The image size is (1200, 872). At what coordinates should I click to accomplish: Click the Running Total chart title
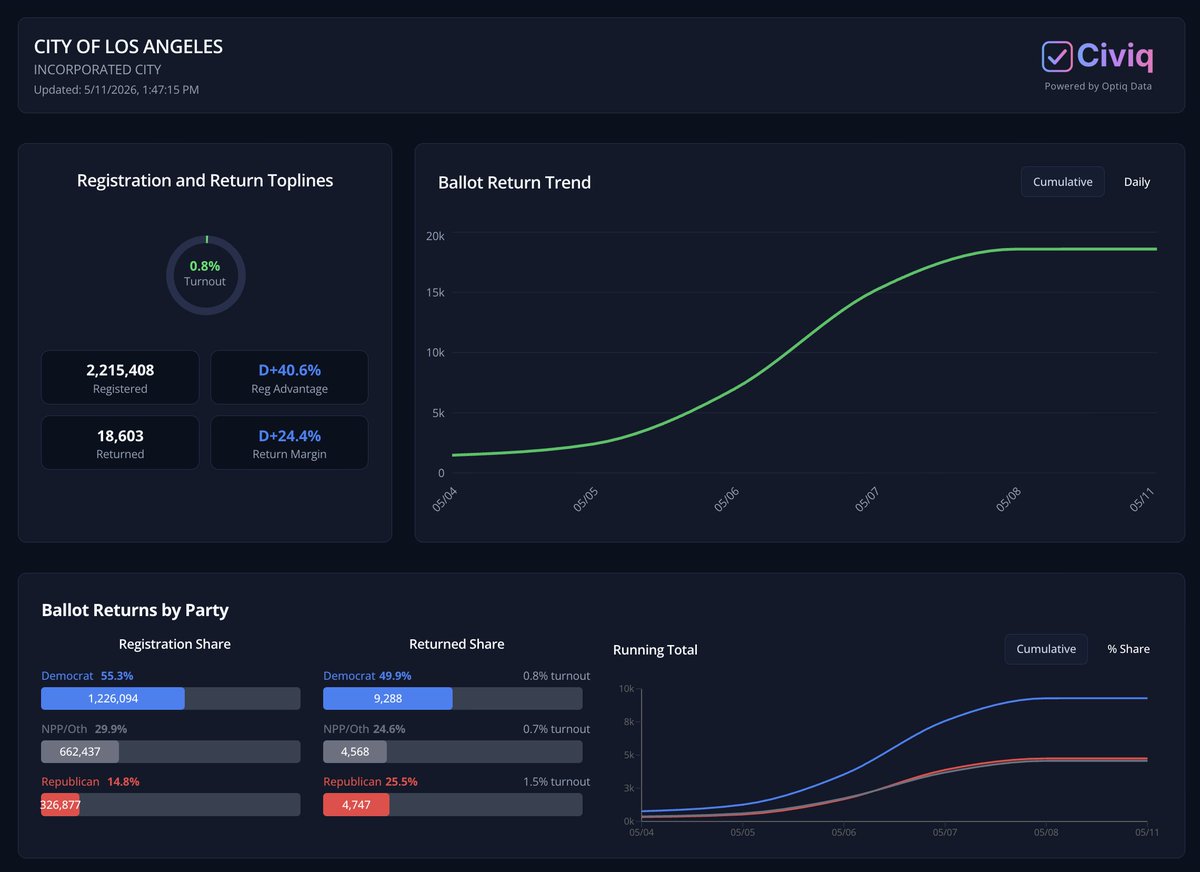[655, 650]
